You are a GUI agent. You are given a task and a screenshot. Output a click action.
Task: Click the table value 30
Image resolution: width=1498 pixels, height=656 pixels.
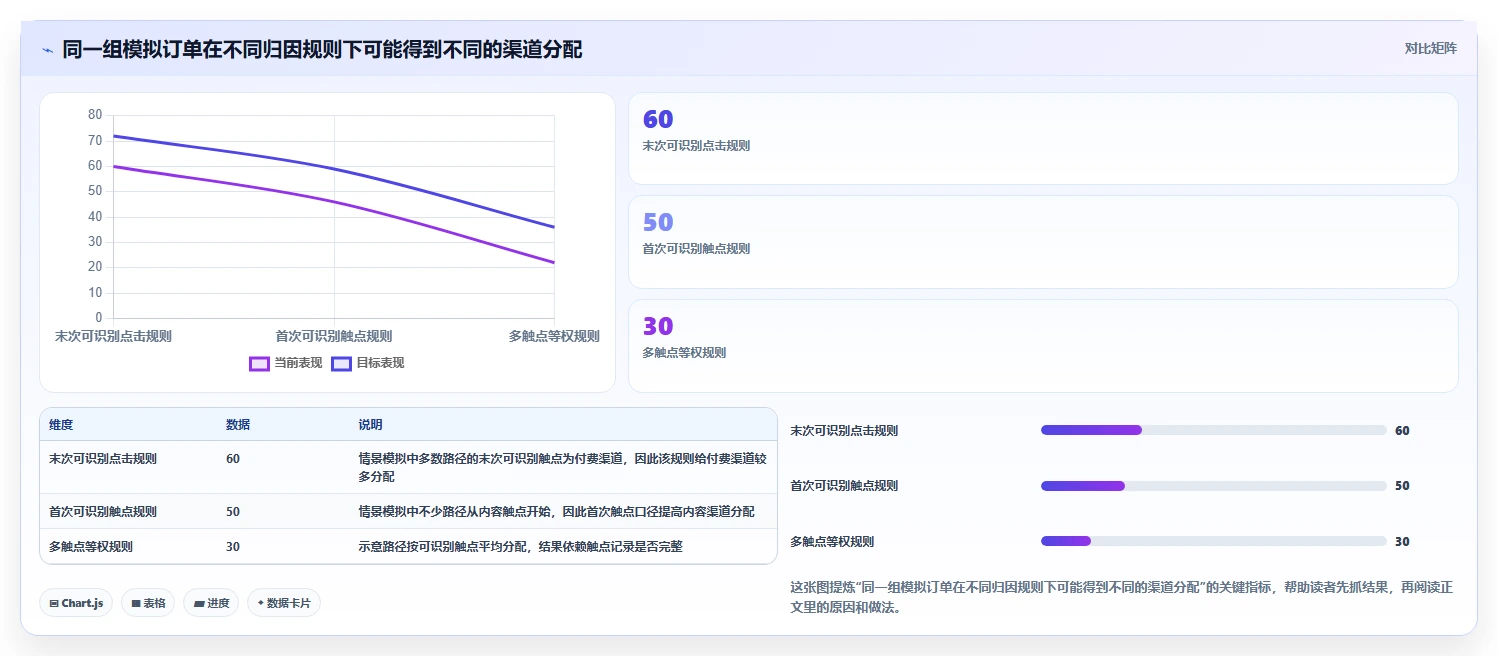tap(233, 547)
